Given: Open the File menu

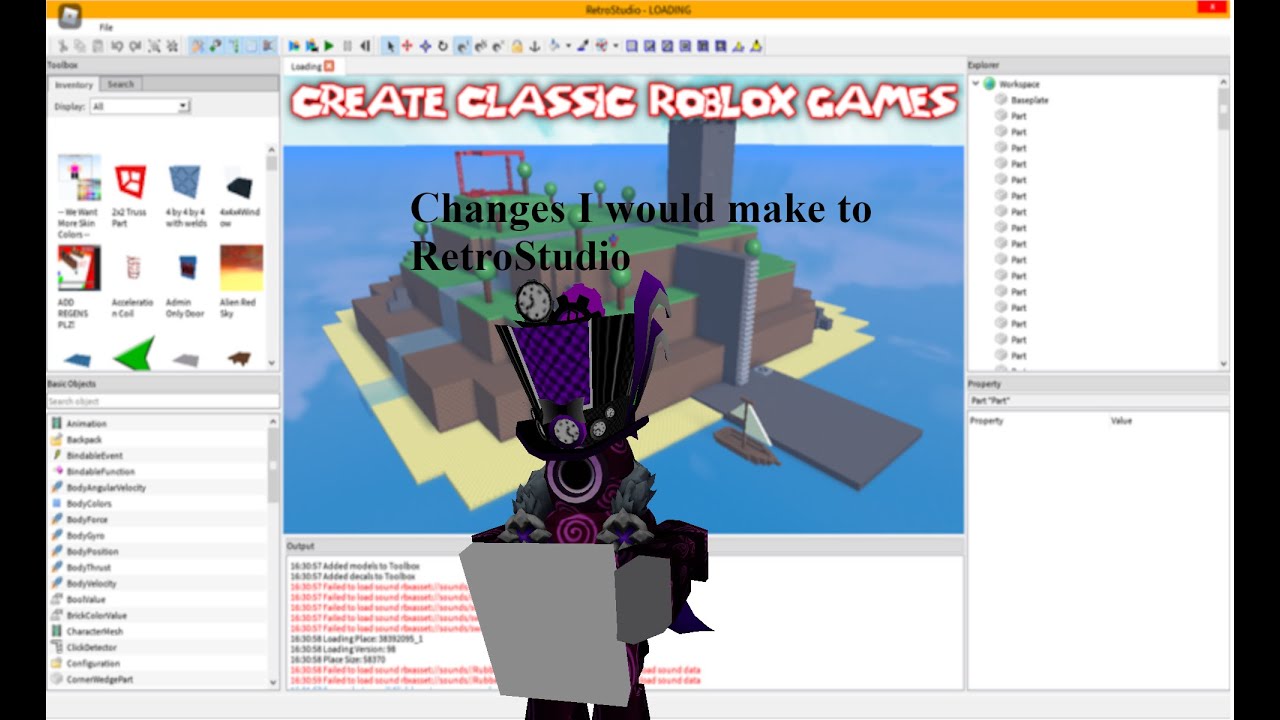Looking at the screenshot, I should 106,27.
